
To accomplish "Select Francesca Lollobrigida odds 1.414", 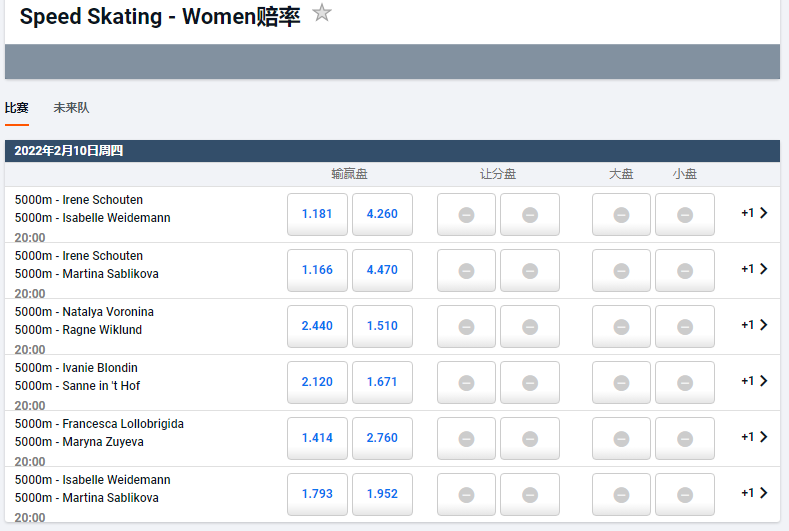I will pos(317,438).
